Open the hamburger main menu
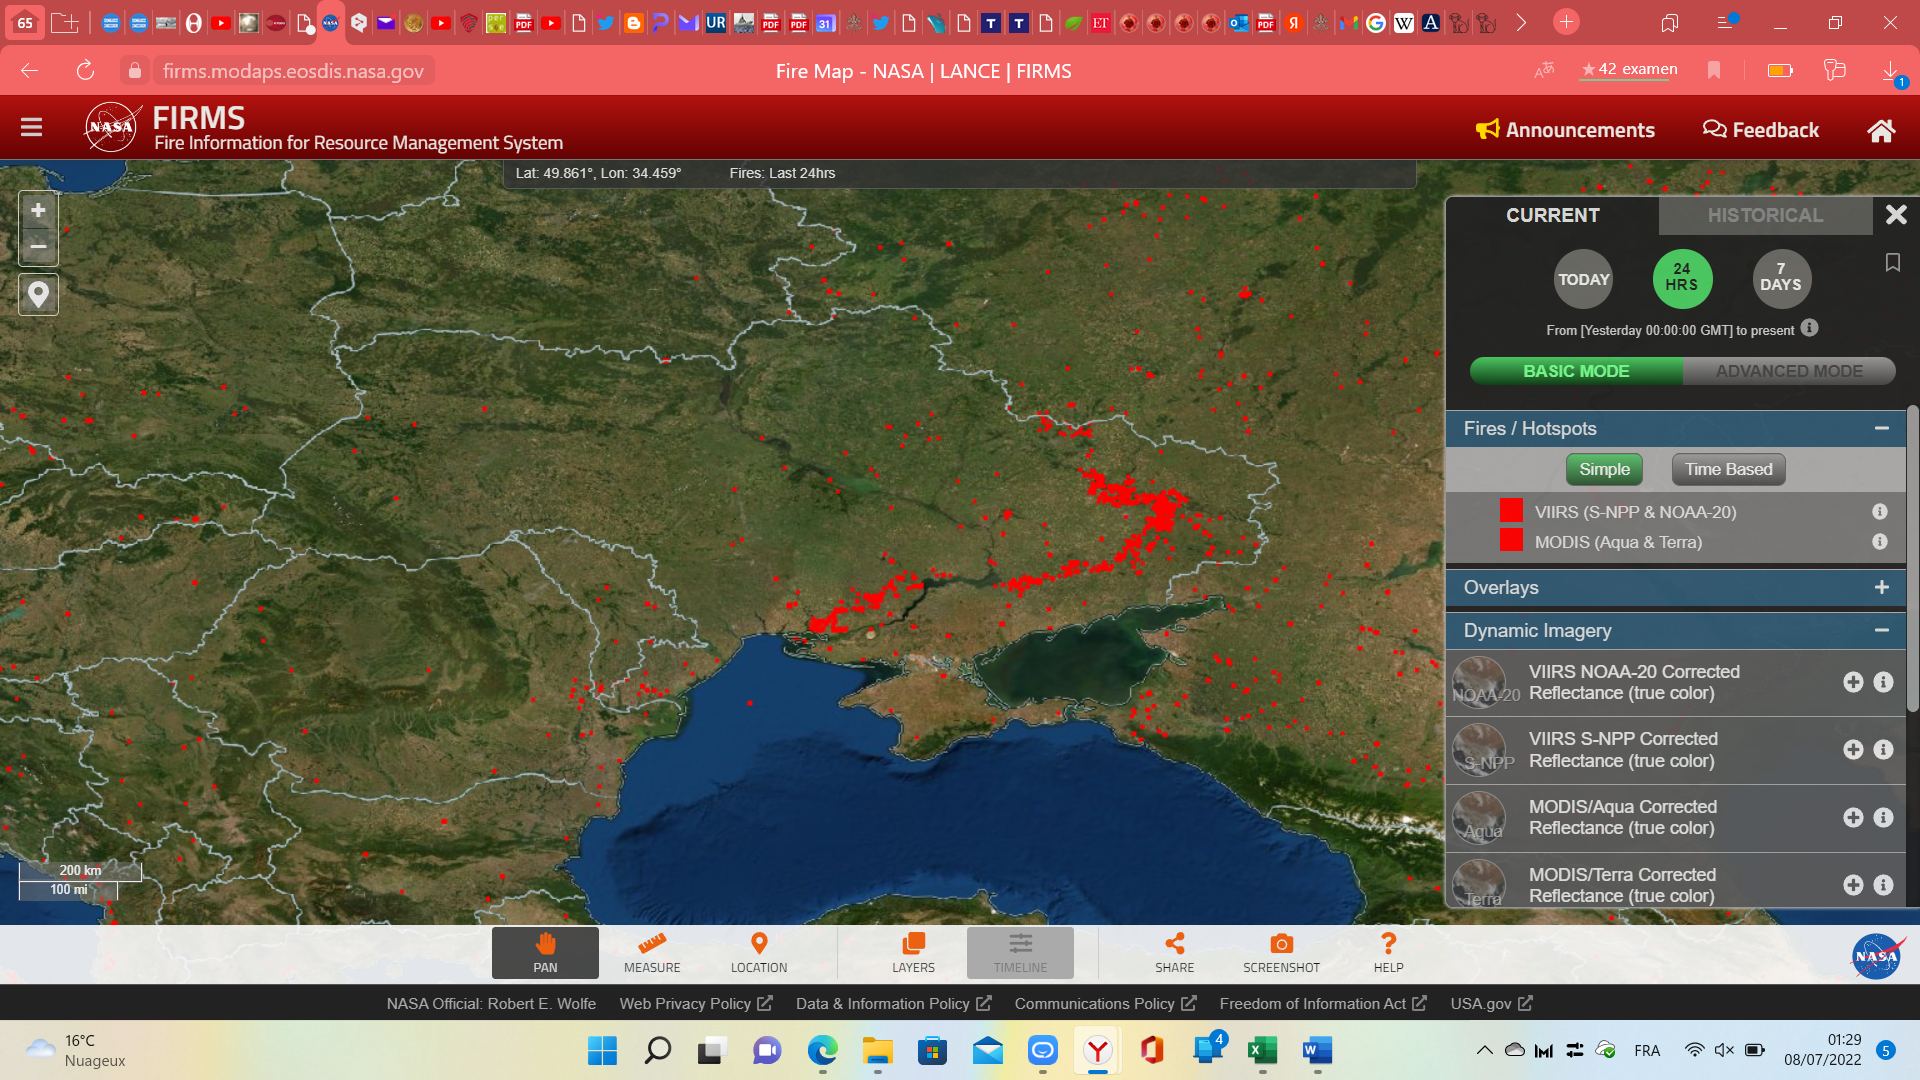 pyautogui.click(x=31, y=128)
